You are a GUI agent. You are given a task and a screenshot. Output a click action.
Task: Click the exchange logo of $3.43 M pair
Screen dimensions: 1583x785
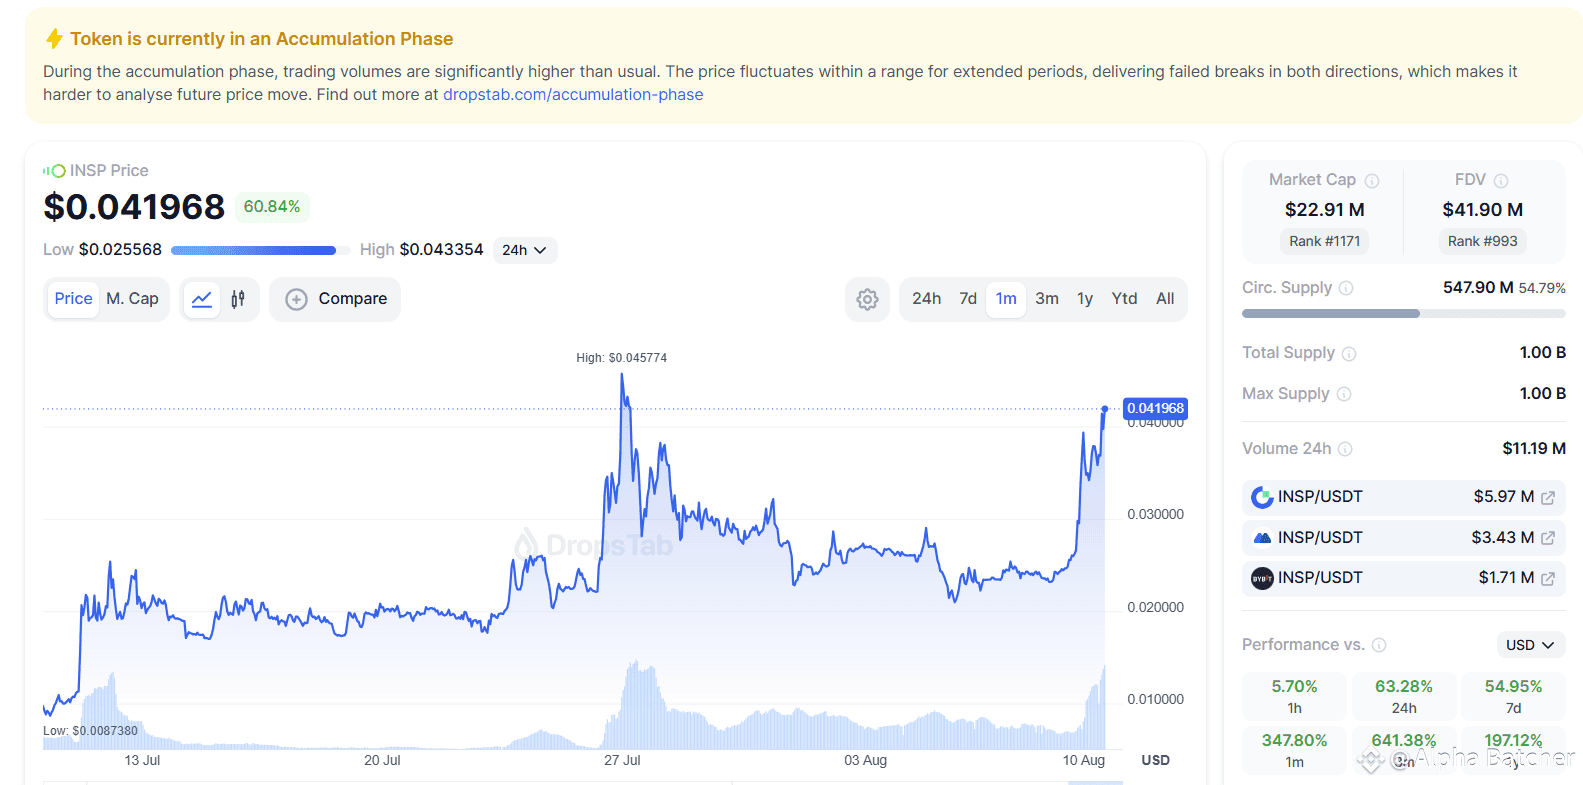(1263, 538)
